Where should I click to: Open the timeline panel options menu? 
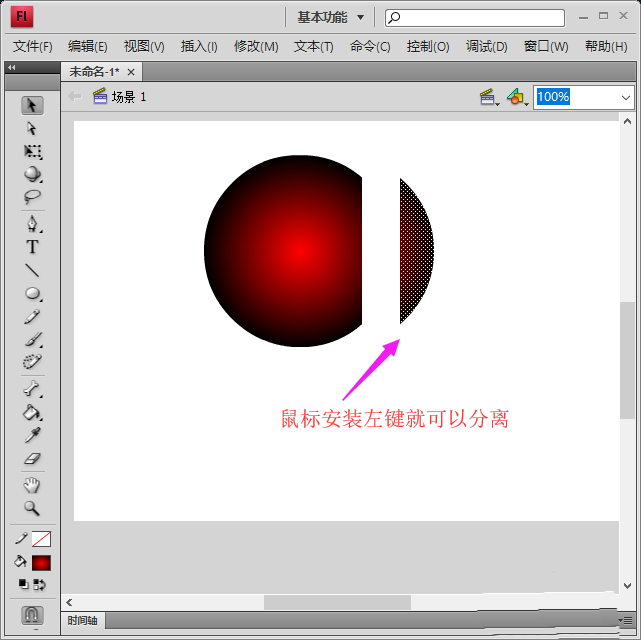(626, 621)
